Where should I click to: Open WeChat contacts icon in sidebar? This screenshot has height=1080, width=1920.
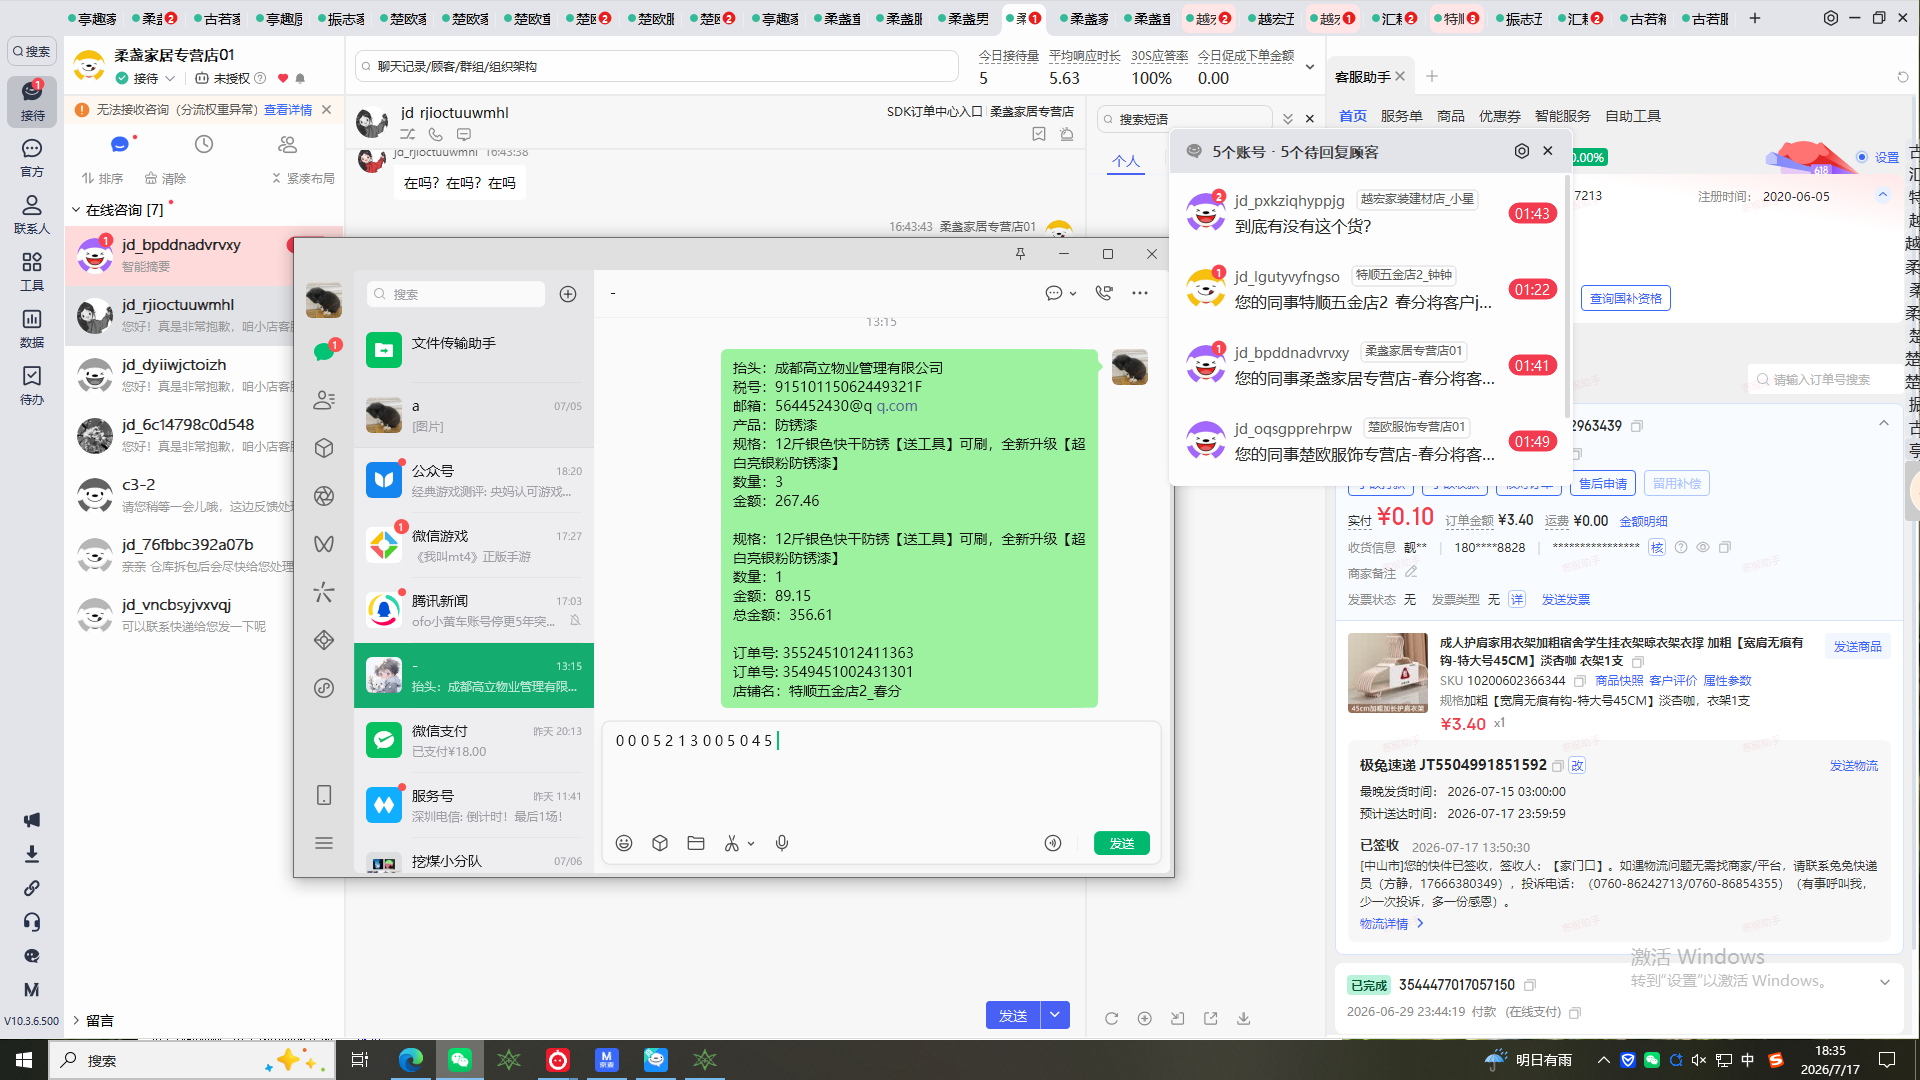(324, 400)
